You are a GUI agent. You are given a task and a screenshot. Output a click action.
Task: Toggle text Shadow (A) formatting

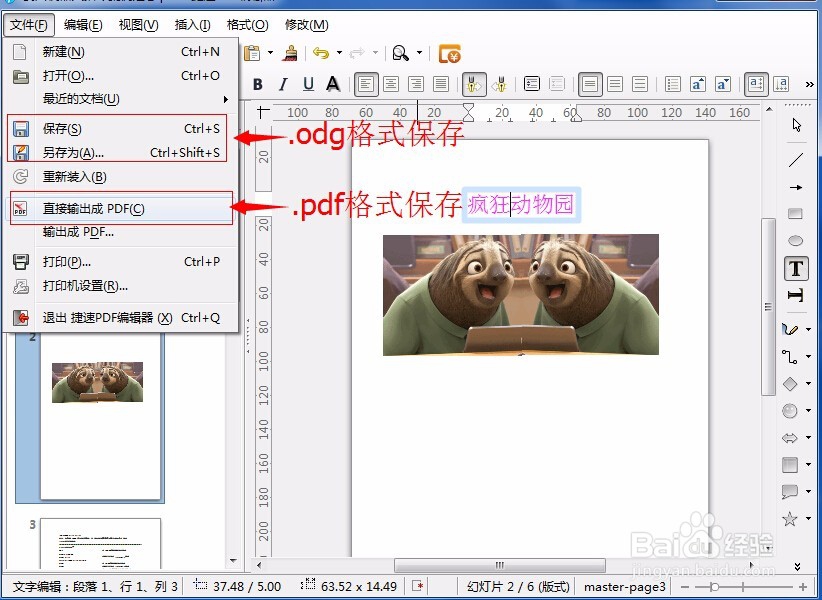(x=333, y=84)
